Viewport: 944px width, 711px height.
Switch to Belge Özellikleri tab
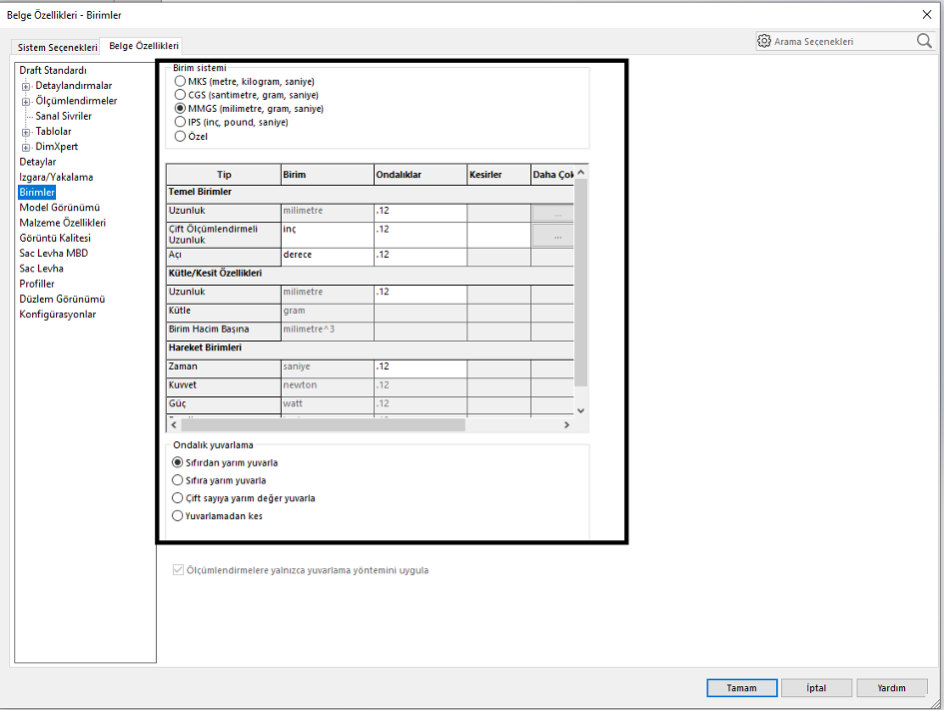(x=144, y=46)
